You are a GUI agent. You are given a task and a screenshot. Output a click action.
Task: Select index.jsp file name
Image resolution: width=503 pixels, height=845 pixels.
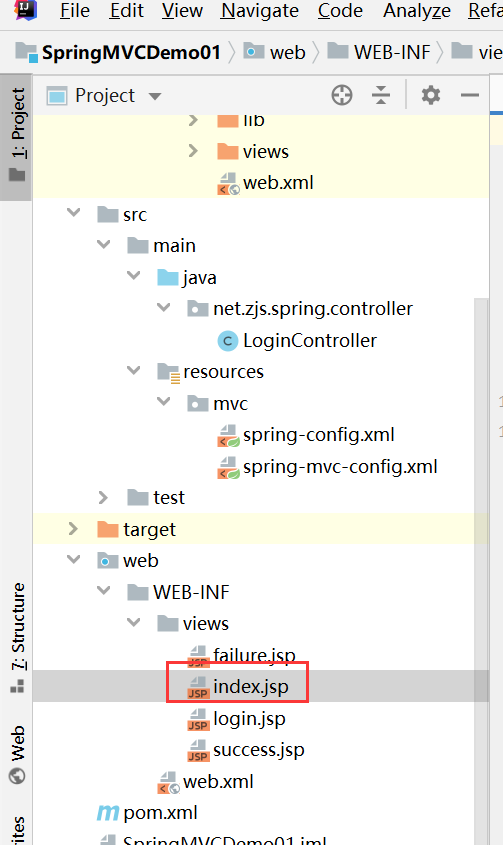coord(251,687)
